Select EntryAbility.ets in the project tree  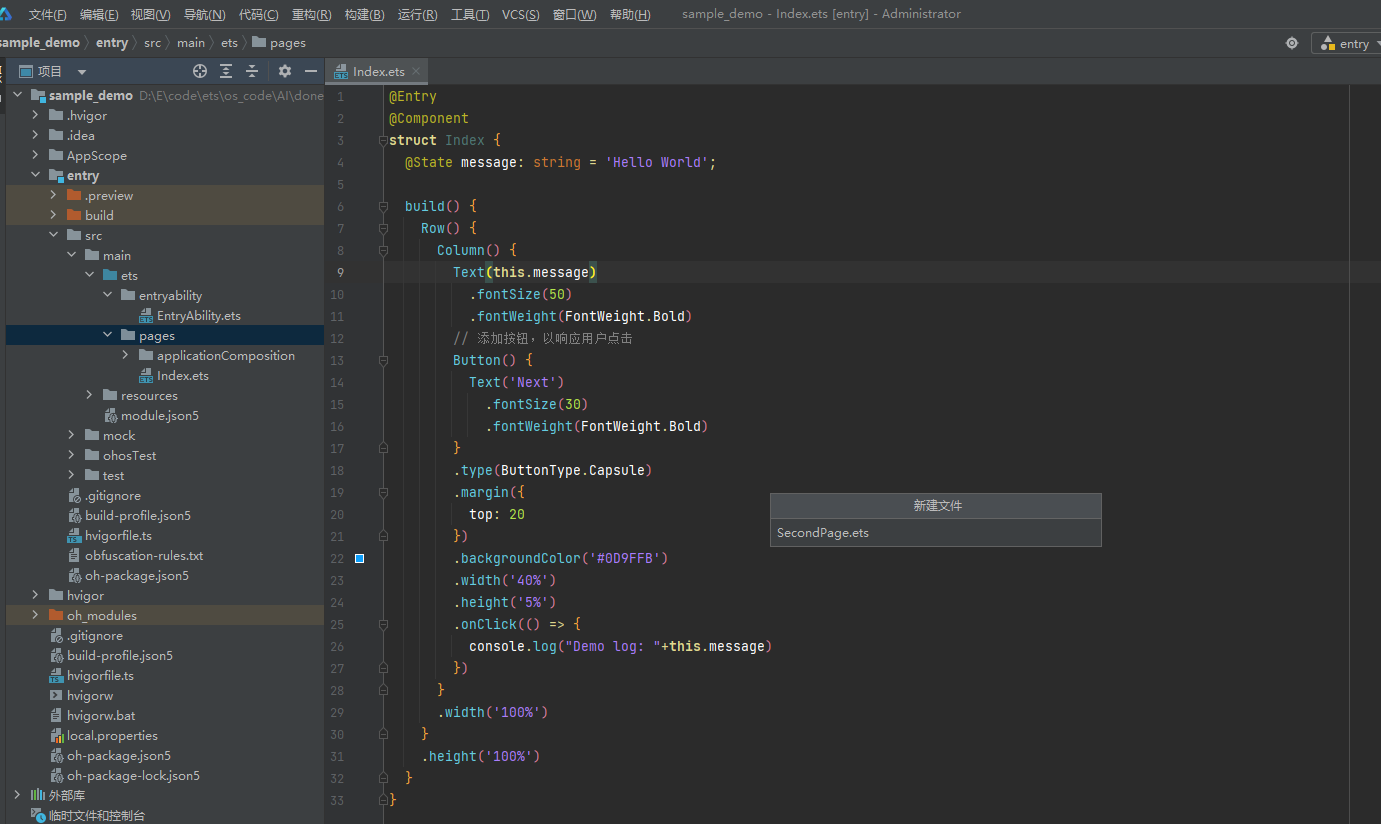tap(199, 316)
